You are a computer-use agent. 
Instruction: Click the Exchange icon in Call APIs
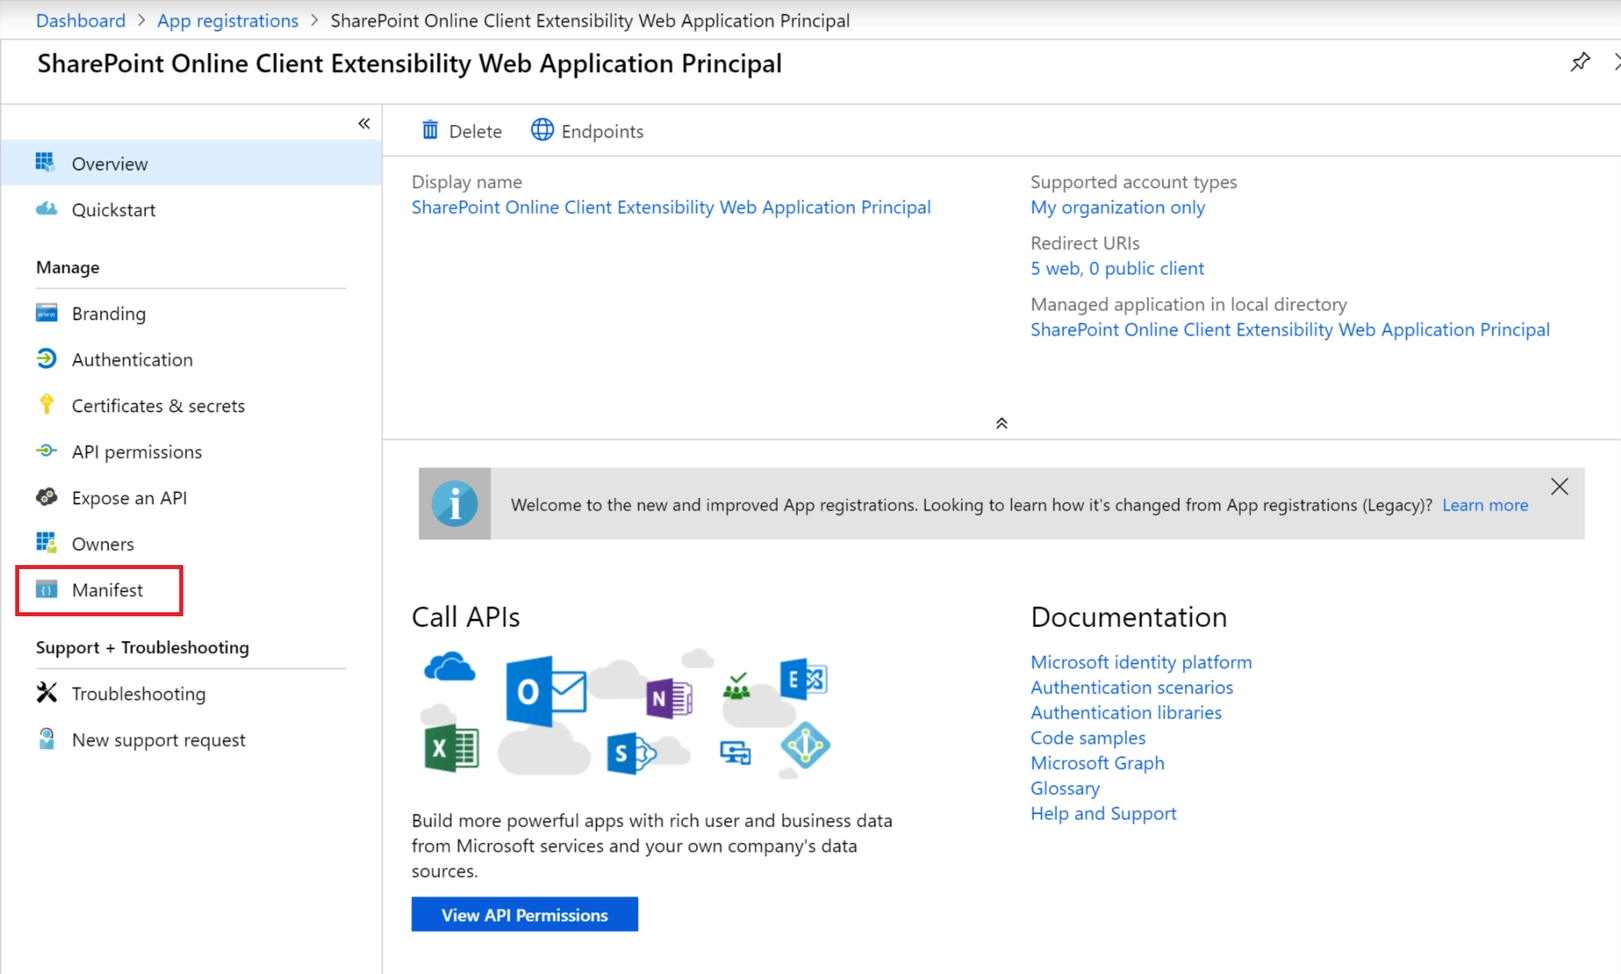(x=803, y=680)
